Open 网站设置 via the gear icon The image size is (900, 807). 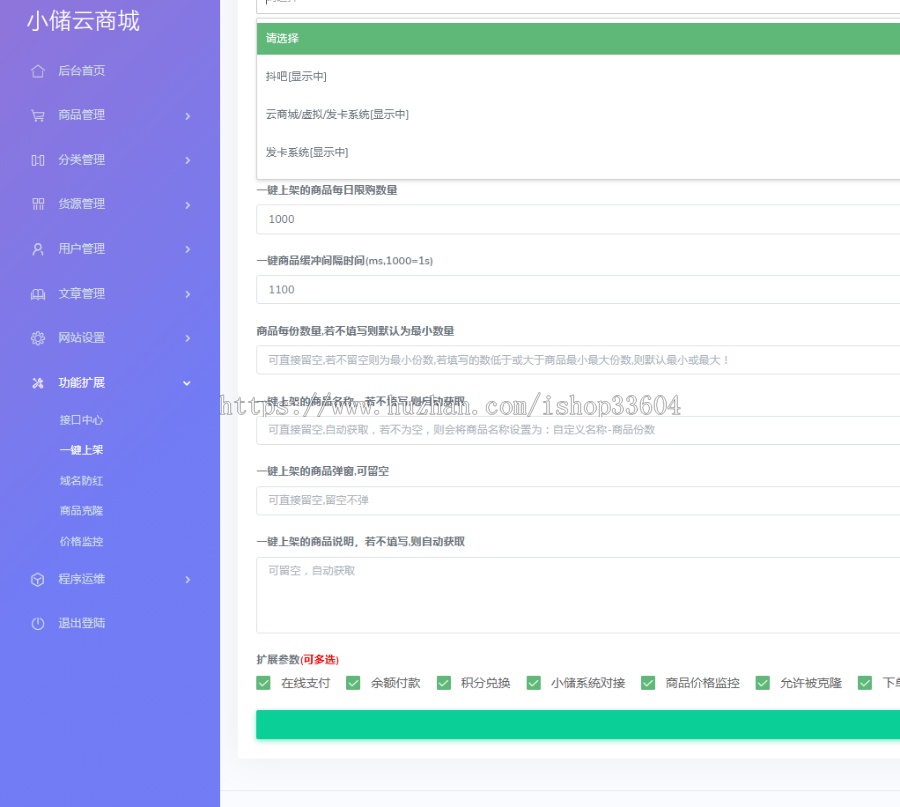[x=40, y=338]
